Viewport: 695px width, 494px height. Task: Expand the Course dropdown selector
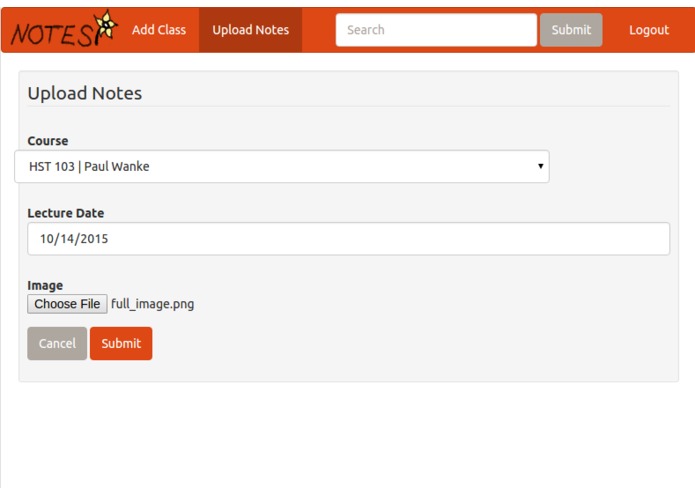coord(282,166)
